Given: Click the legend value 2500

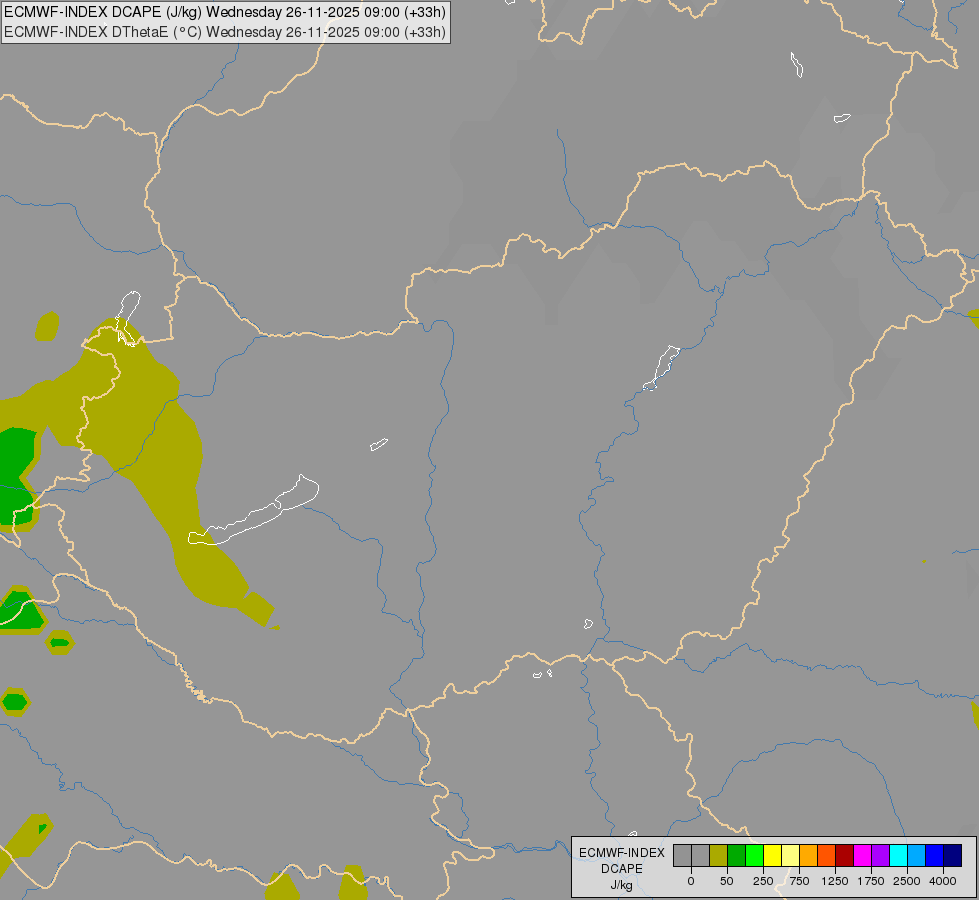Looking at the screenshot, I should point(907,881).
